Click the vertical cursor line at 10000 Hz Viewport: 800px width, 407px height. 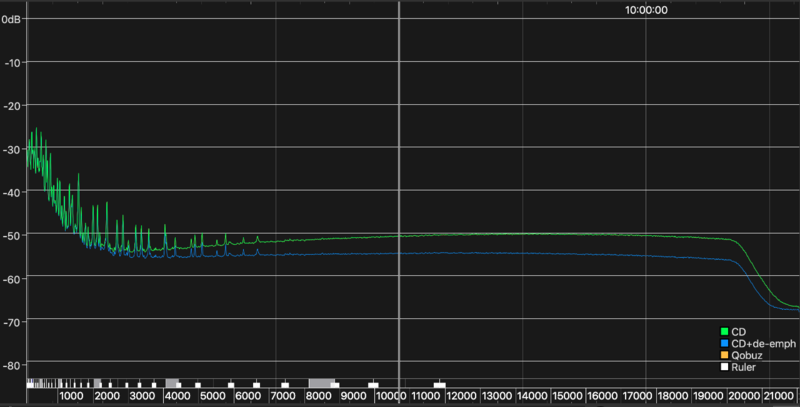tap(400, 200)
